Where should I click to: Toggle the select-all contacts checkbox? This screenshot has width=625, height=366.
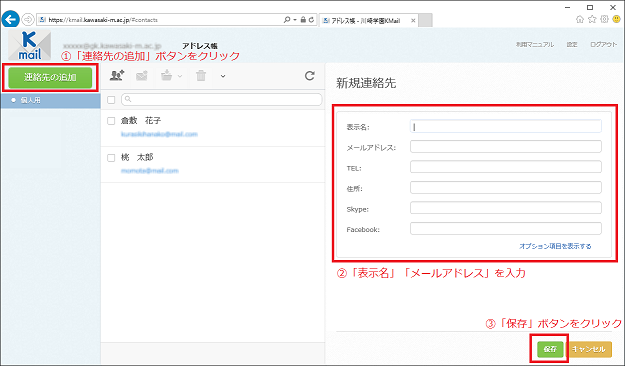111,100
